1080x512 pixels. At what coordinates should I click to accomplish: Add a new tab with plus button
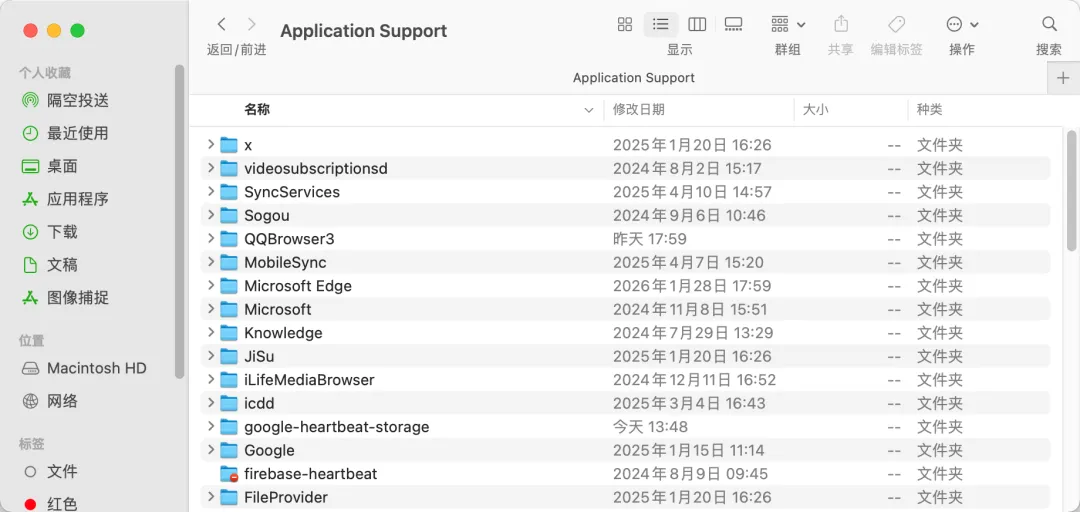pos(1062,78)
